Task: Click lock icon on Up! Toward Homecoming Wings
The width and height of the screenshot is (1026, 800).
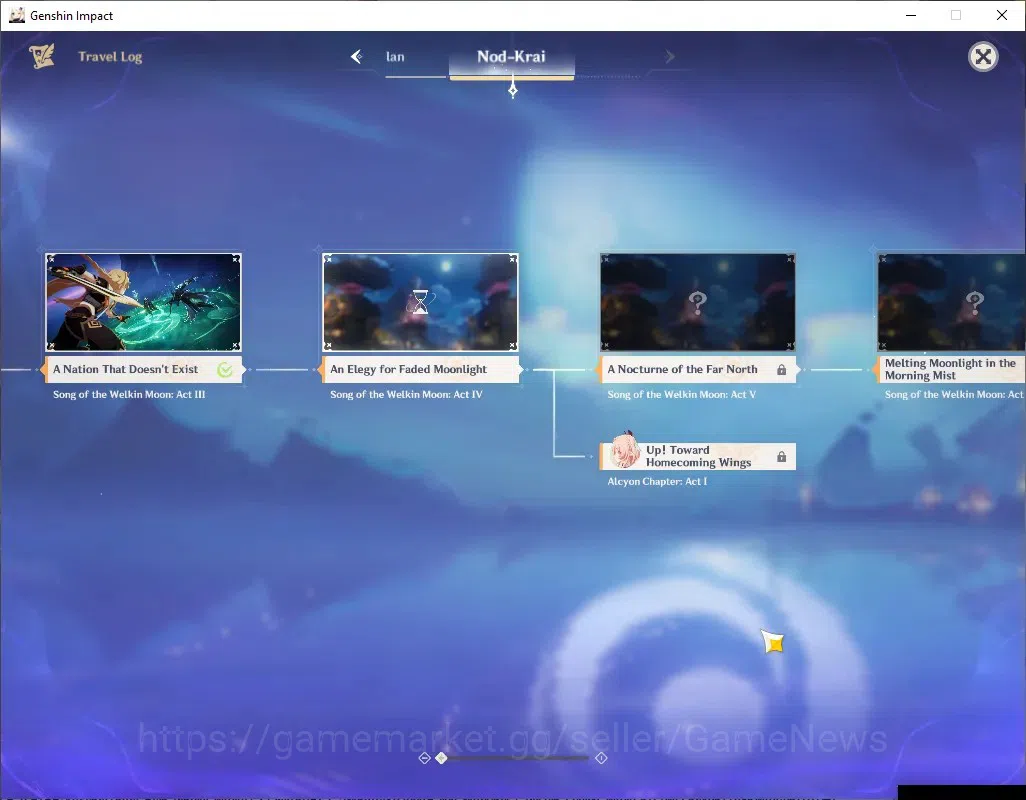Action: click(x=781, y=457)
